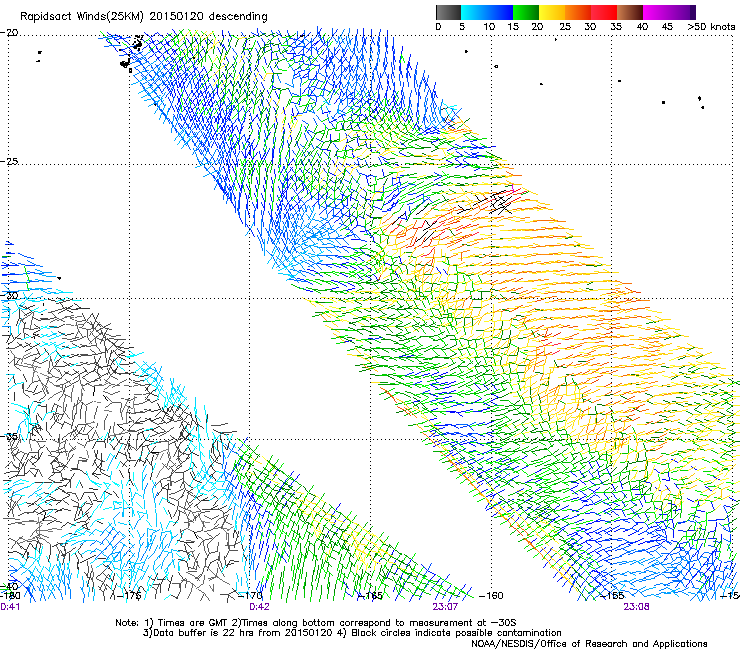The image size is (740, 650).
Task: Click the legend value 25
Action: [x=565, y=27]
